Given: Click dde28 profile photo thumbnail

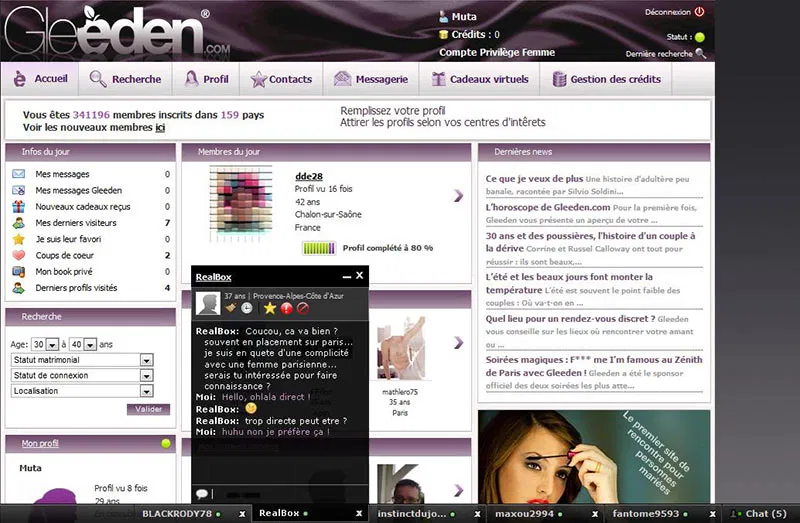Looking at the screenshot, I should [x=241, y=204].
